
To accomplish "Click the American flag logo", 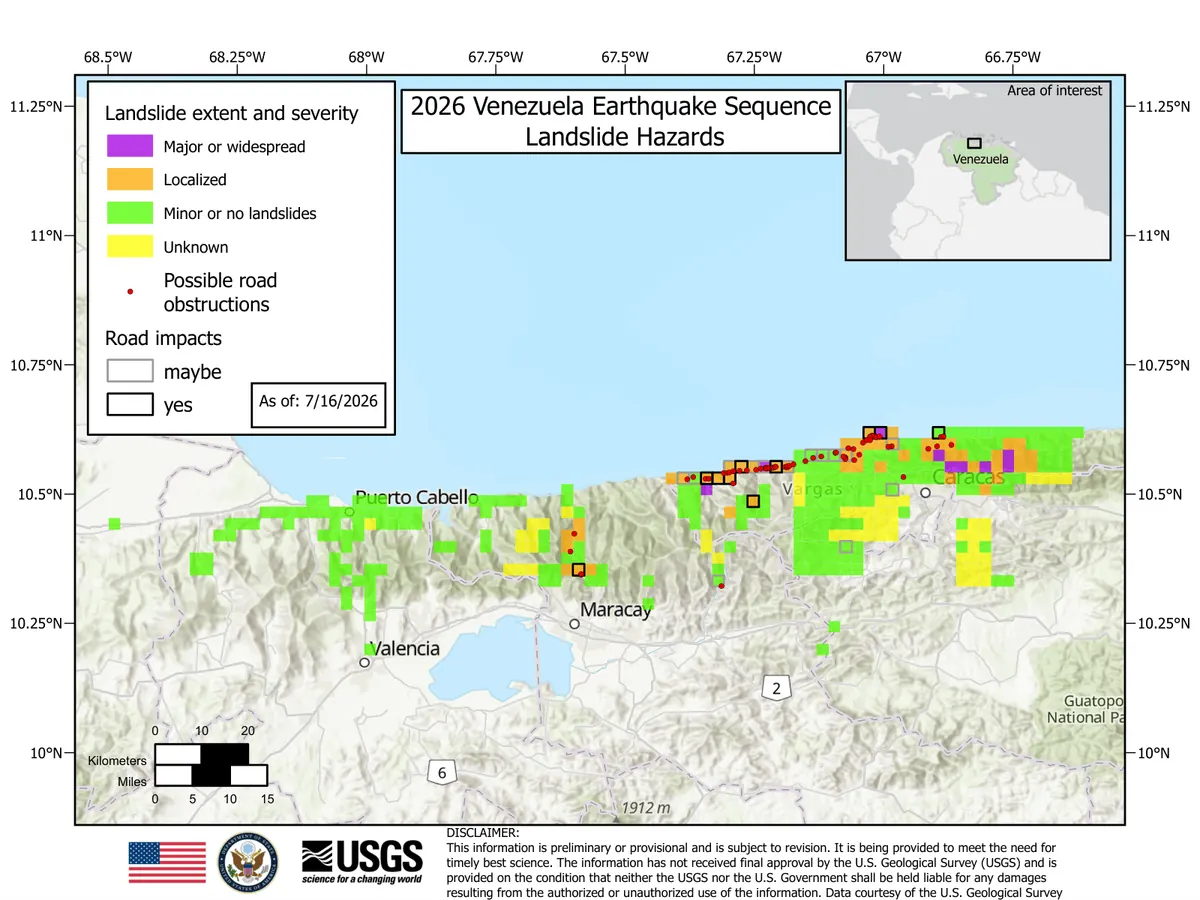I will coord(167,862).
